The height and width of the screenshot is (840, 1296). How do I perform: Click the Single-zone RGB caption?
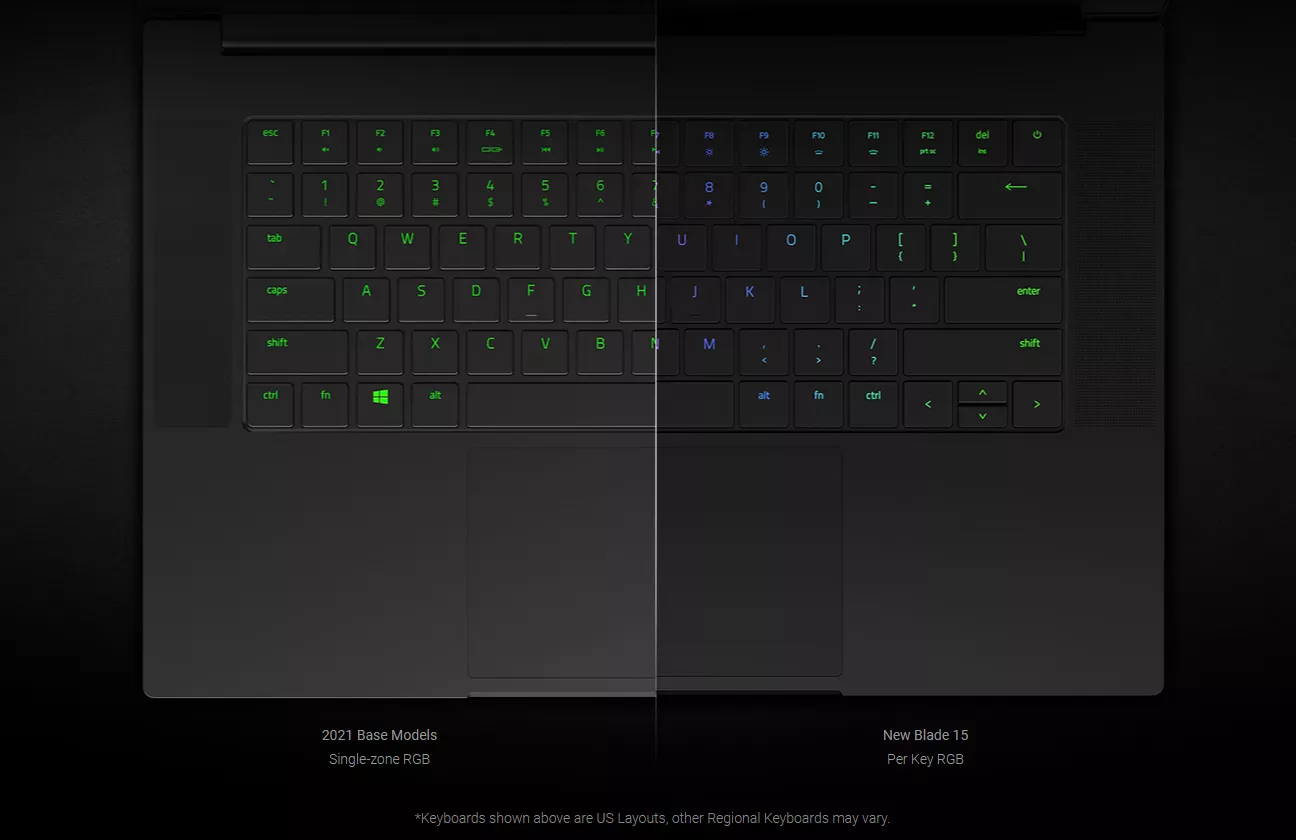[379, 759]
